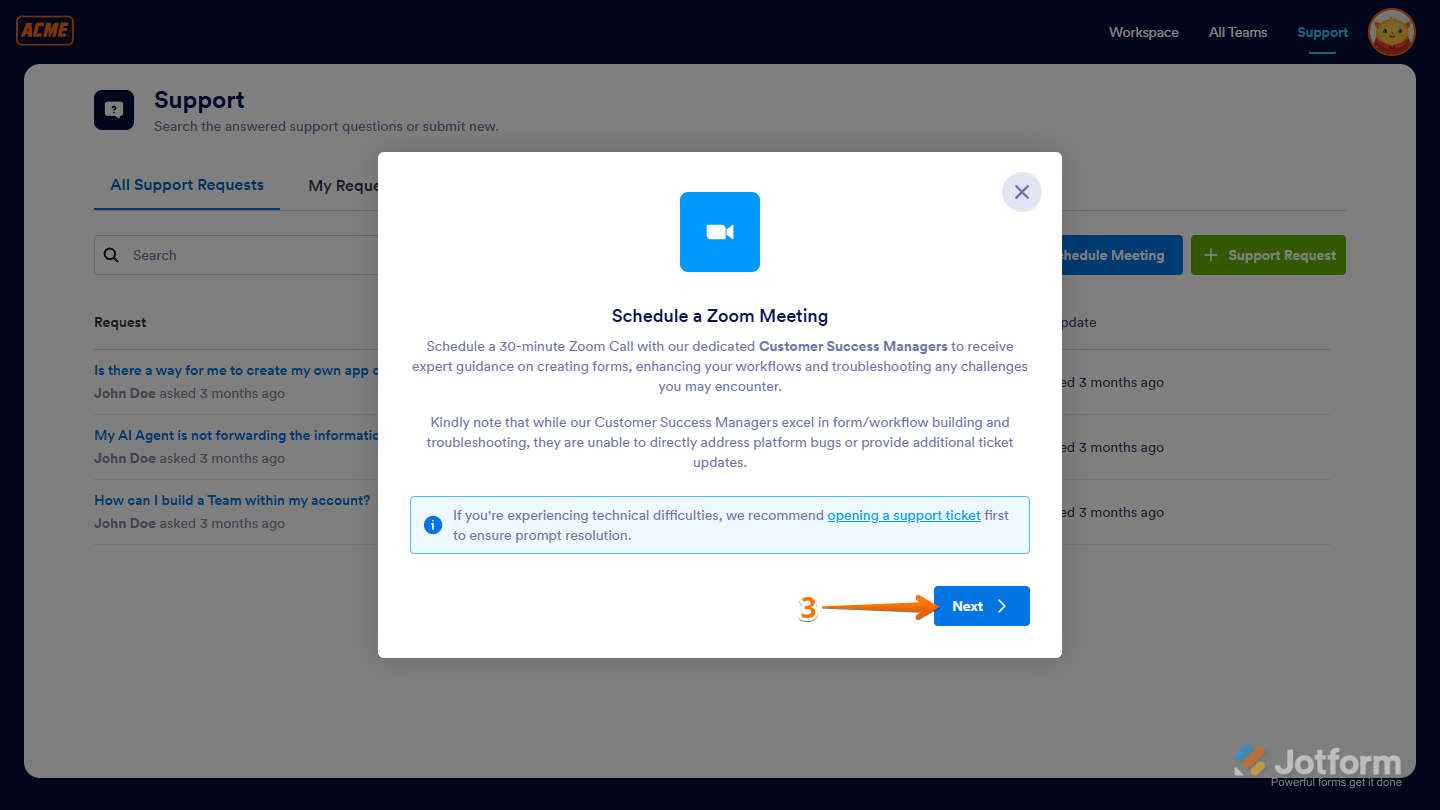Click the blue Zoom video camera icon
Viewport: 1440px width, 810px height.
click(x=719, y=231)
